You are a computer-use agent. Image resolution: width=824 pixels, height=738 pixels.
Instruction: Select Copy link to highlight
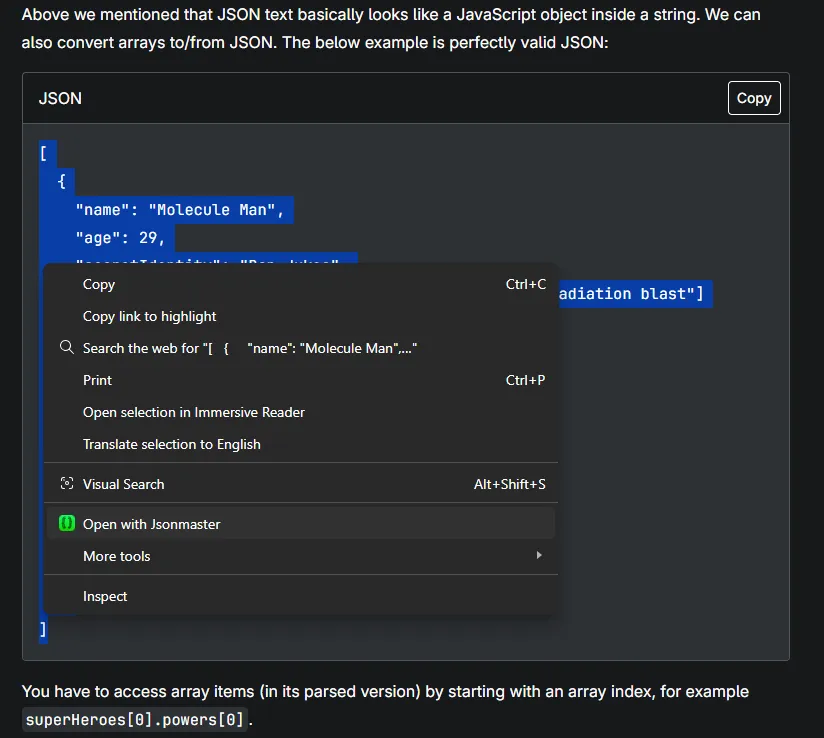[x=149, y=316]
